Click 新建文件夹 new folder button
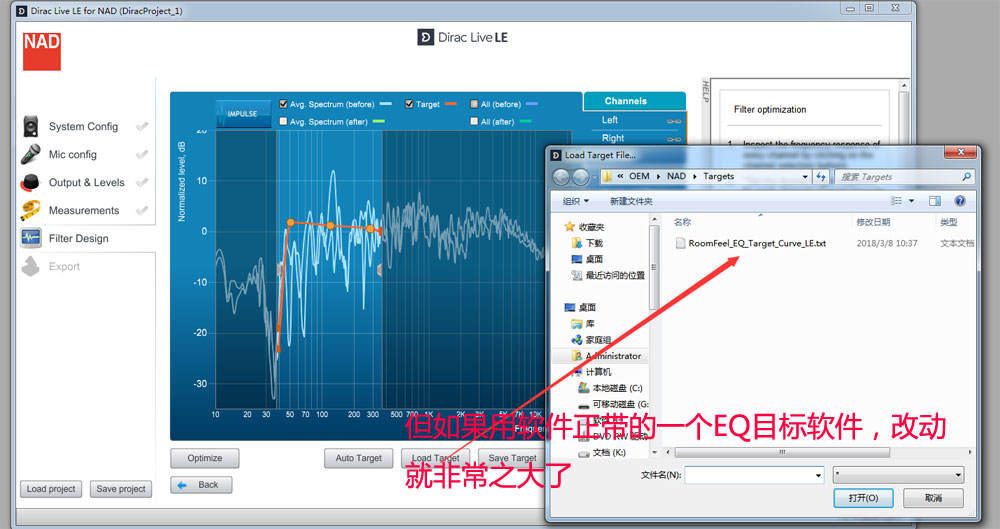Viewport: 1000px width, 529px height. click(631, 201)
